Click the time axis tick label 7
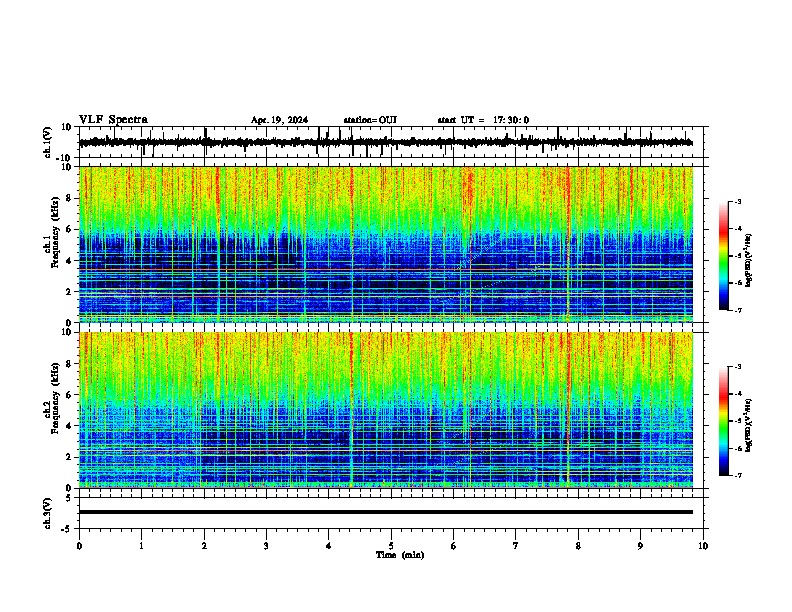 pyautogui.click(x=516, y=546)
